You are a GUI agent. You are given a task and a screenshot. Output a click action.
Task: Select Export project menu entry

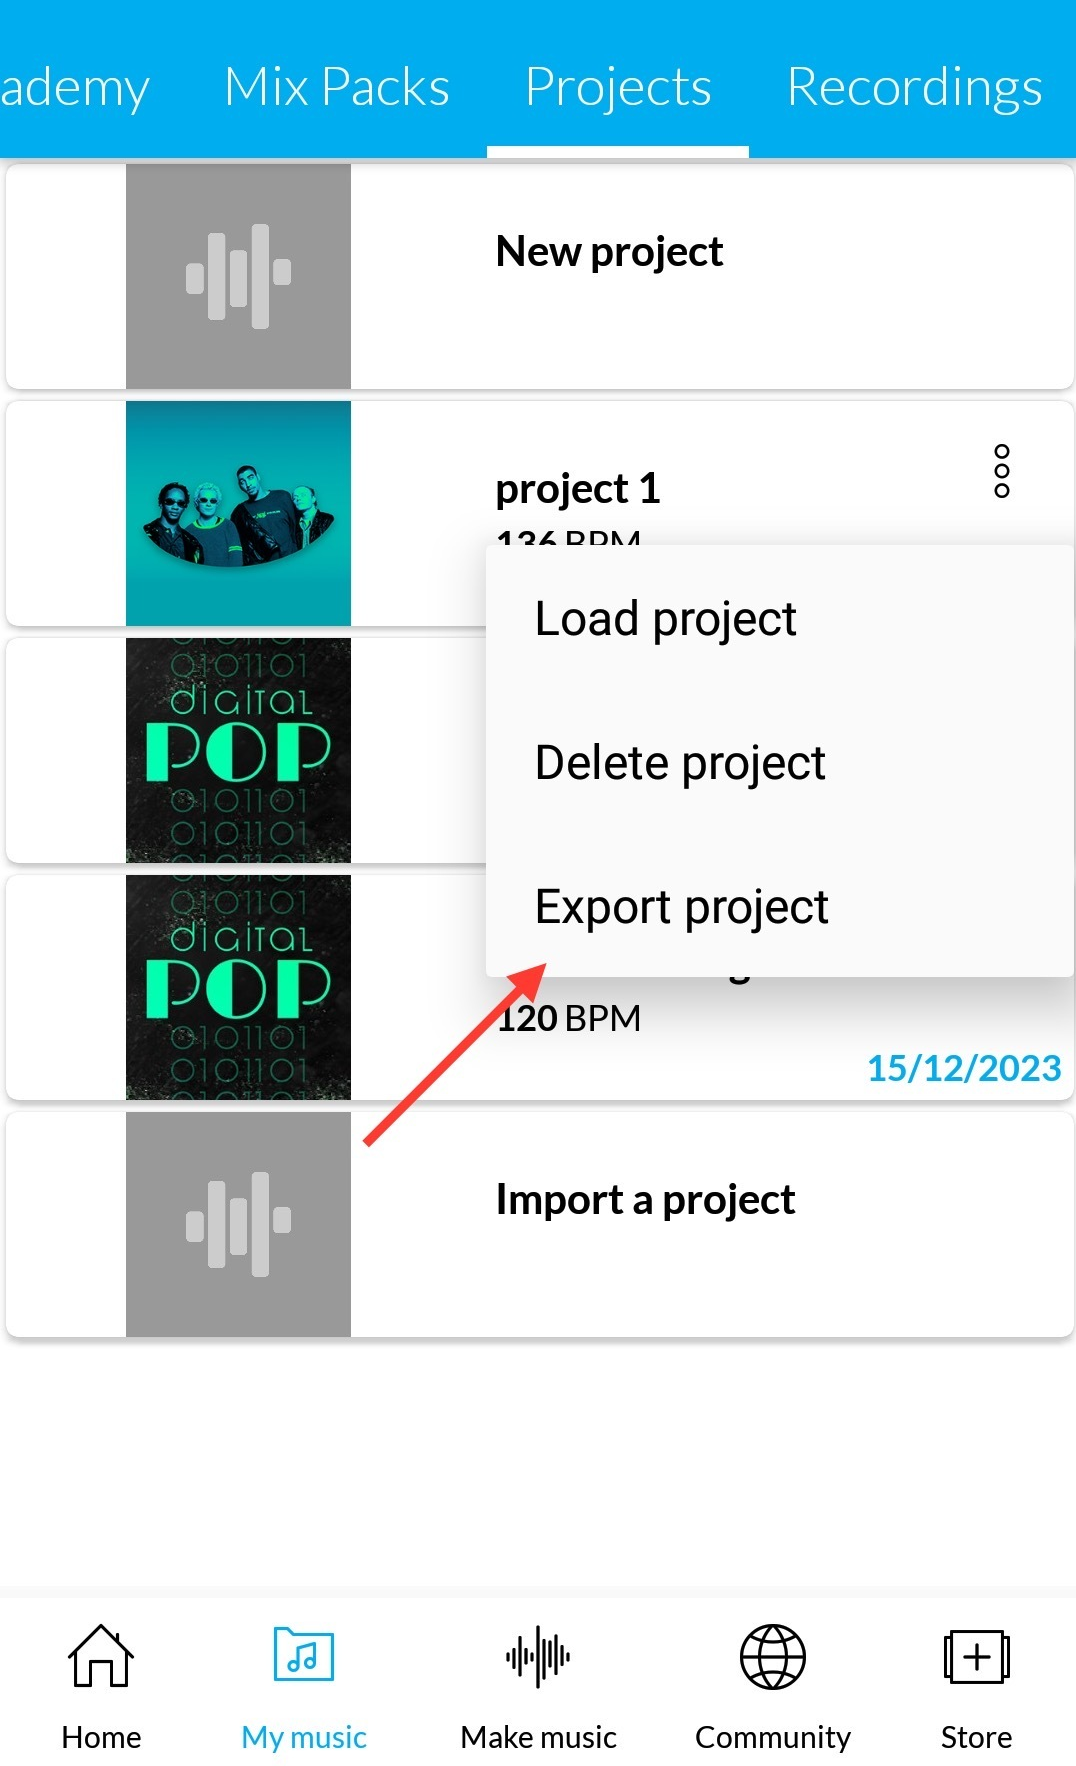(x=682, y=907)
